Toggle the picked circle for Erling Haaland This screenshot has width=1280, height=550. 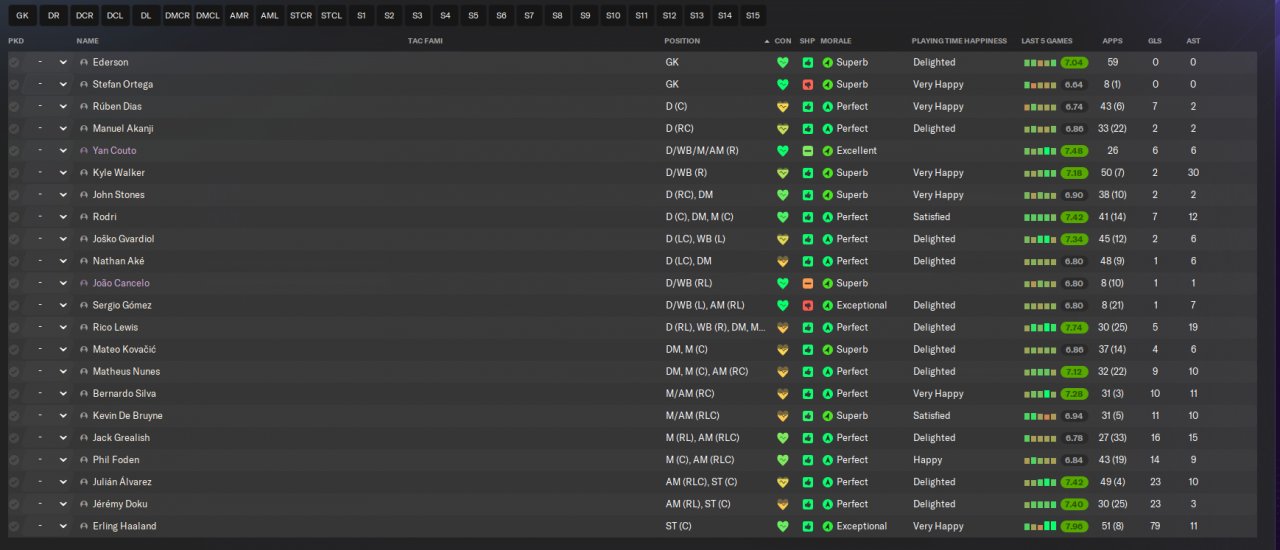pos(14,526)
